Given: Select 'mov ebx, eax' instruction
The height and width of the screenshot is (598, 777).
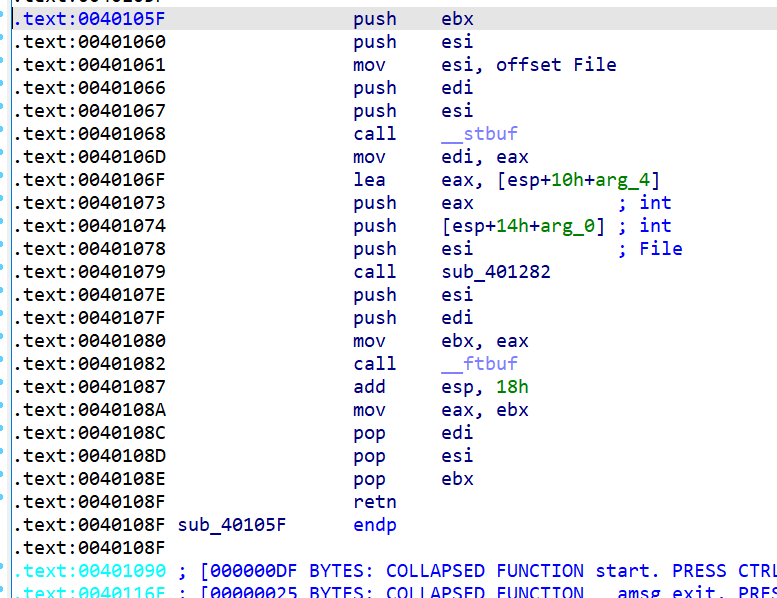Looking at the screenshot, I should tap(441, 341).
